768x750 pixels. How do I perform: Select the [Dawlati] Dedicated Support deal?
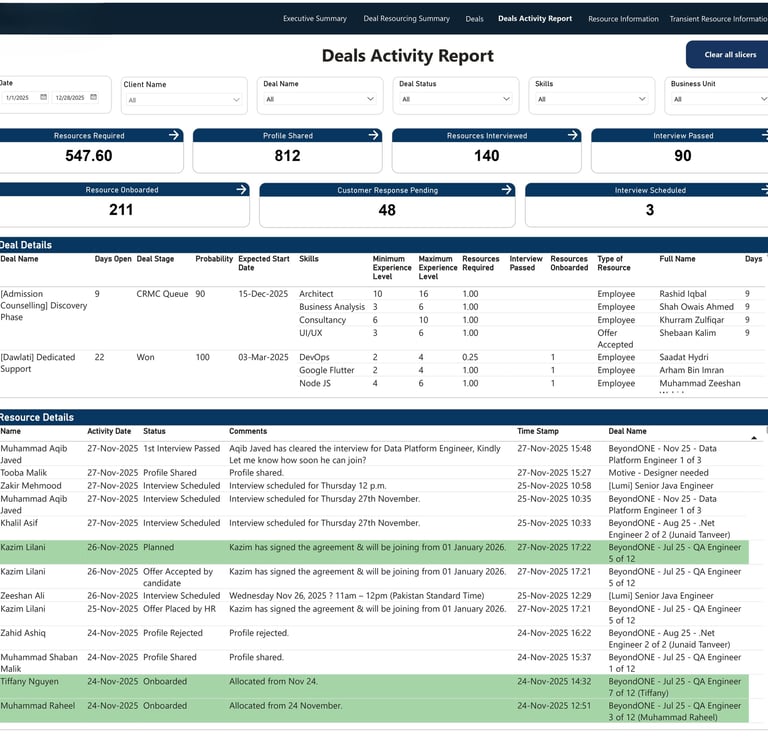point(38,363)
